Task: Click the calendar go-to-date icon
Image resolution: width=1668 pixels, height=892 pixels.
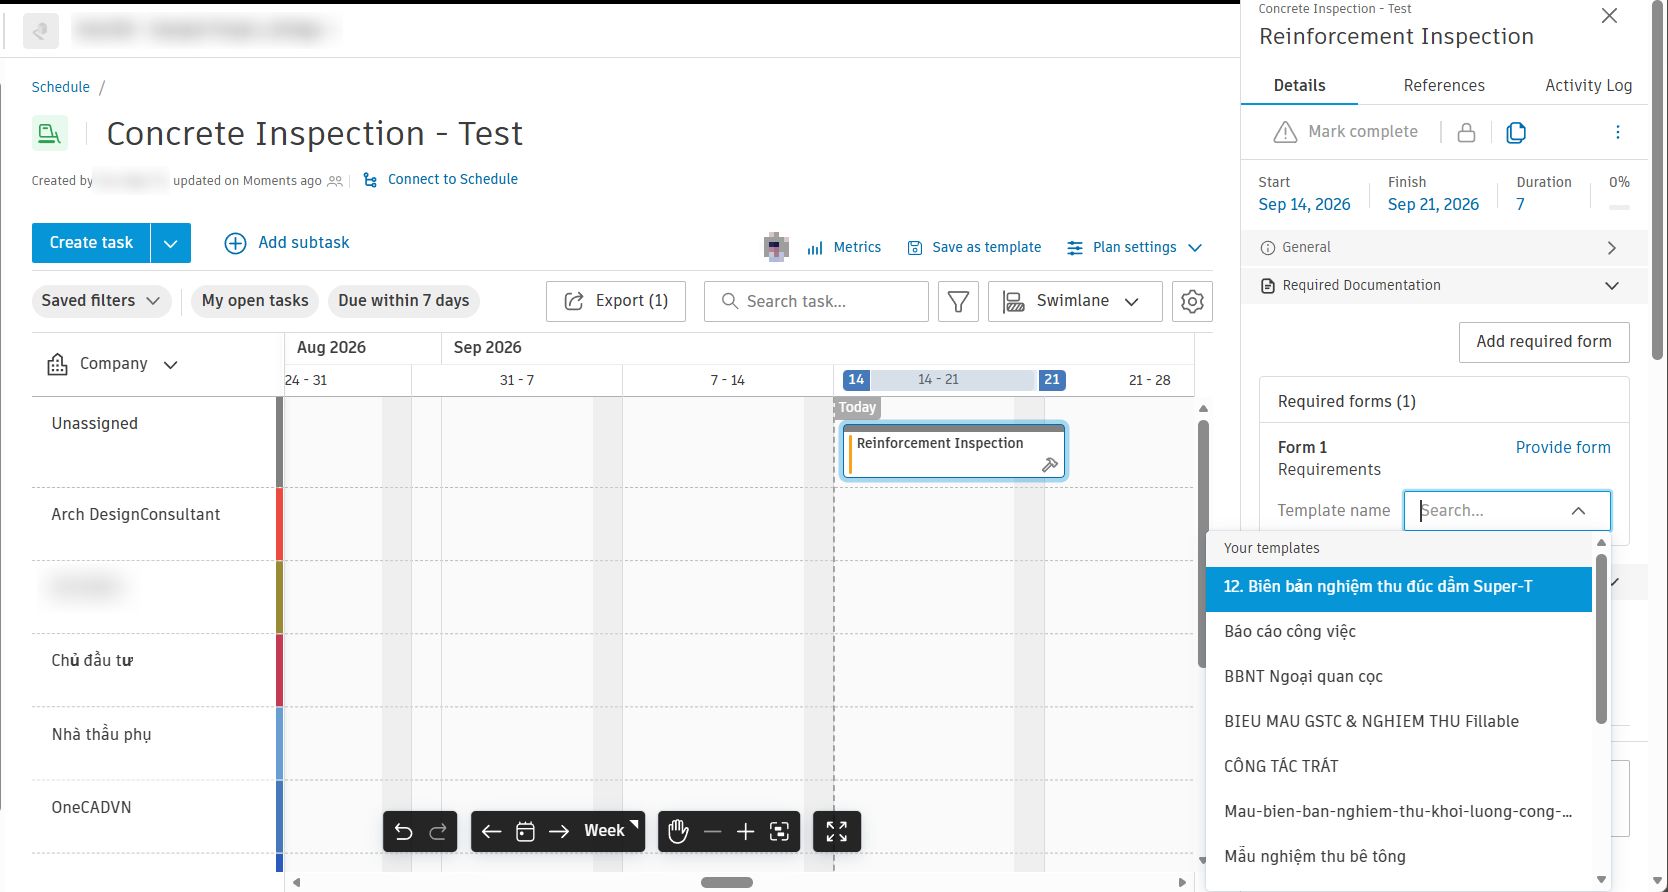Action: 525,831
